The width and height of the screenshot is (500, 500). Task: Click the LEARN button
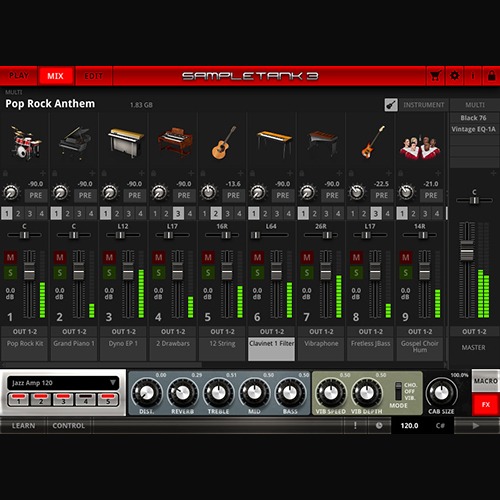pos(23,426)
